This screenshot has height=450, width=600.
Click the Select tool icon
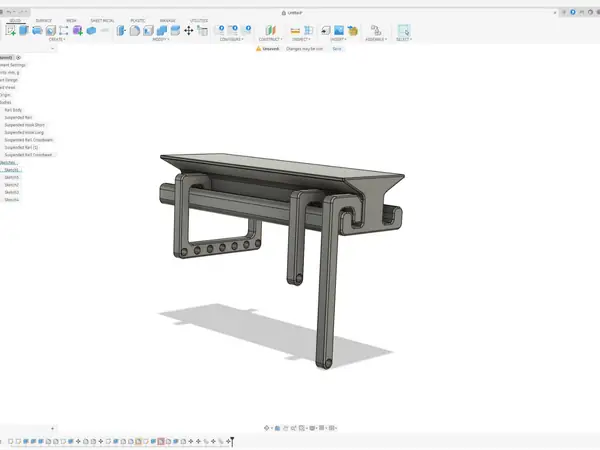point(404,30)
